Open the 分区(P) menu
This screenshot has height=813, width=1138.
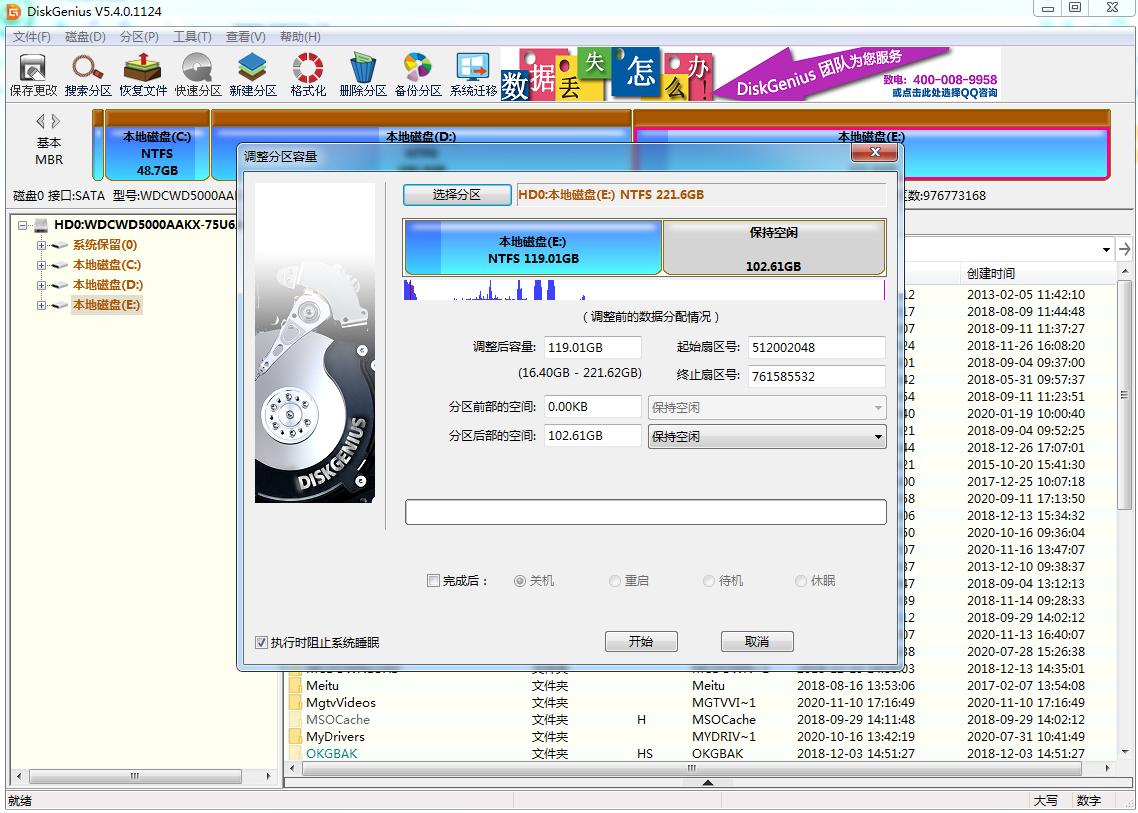139,36
